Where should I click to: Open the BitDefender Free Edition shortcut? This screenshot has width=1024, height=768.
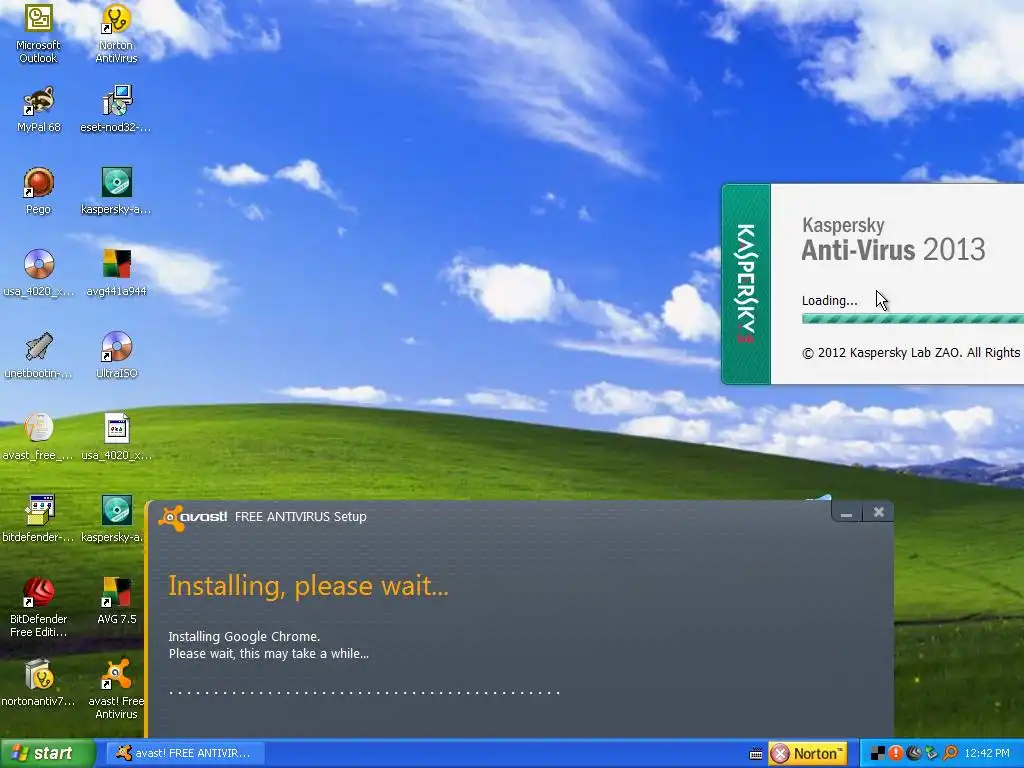38,607
